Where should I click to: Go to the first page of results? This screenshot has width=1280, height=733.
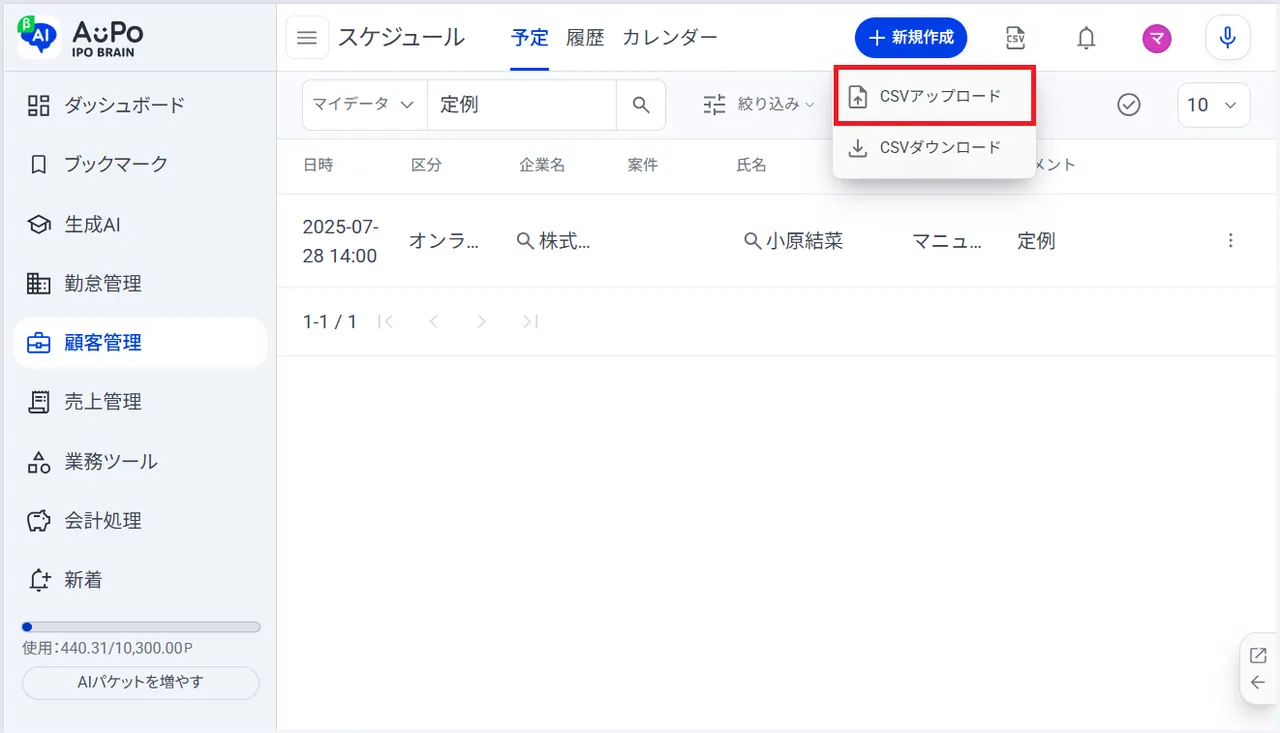[x=386, y=322]
